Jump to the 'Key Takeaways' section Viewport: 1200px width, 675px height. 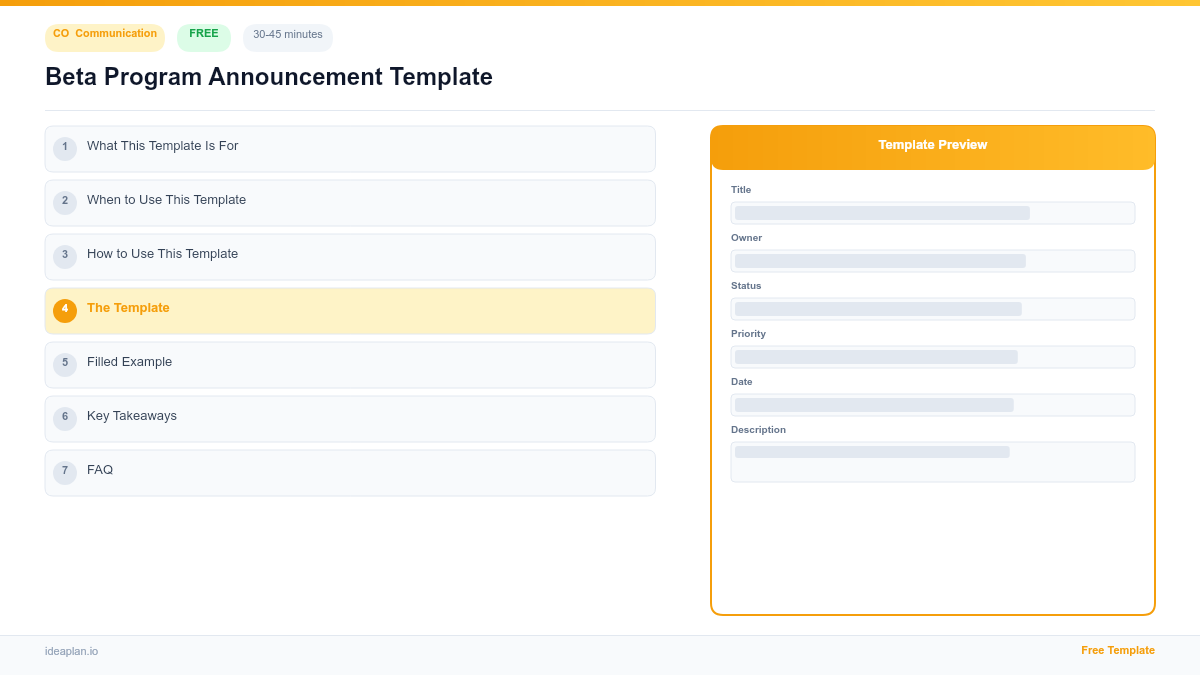click(x=350, y=419)
